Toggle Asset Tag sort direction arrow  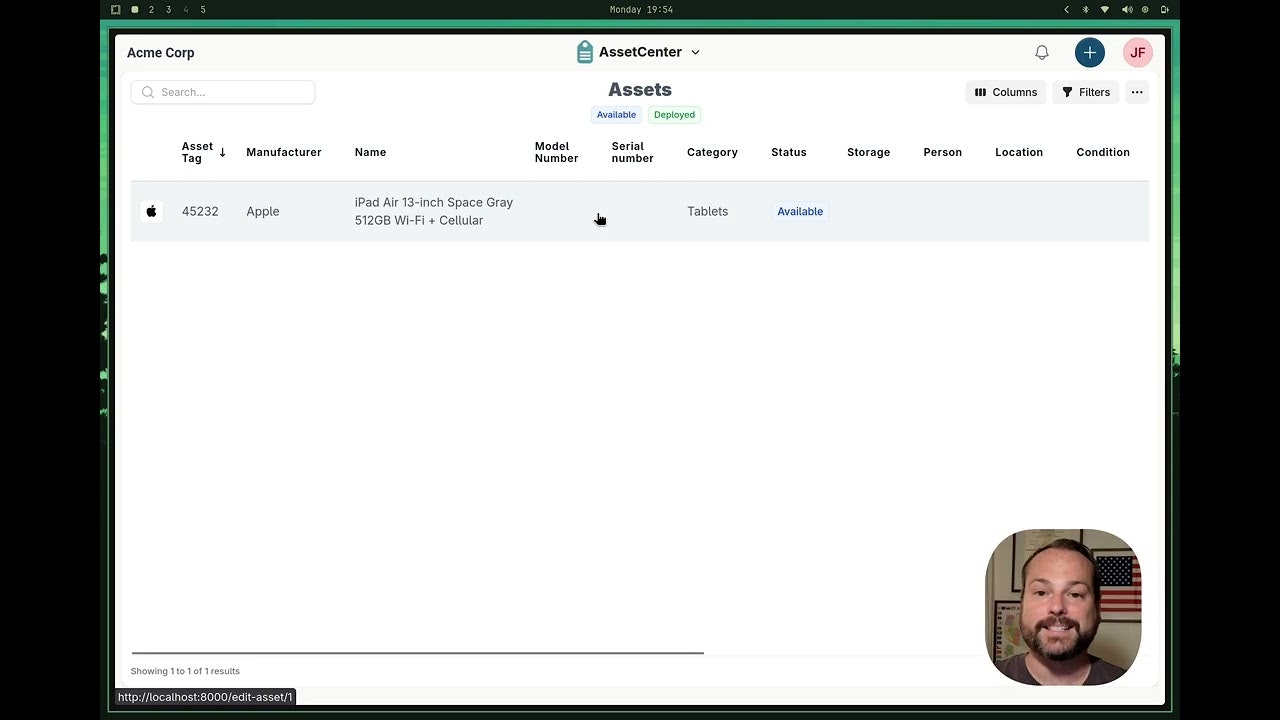coord(220,152)
